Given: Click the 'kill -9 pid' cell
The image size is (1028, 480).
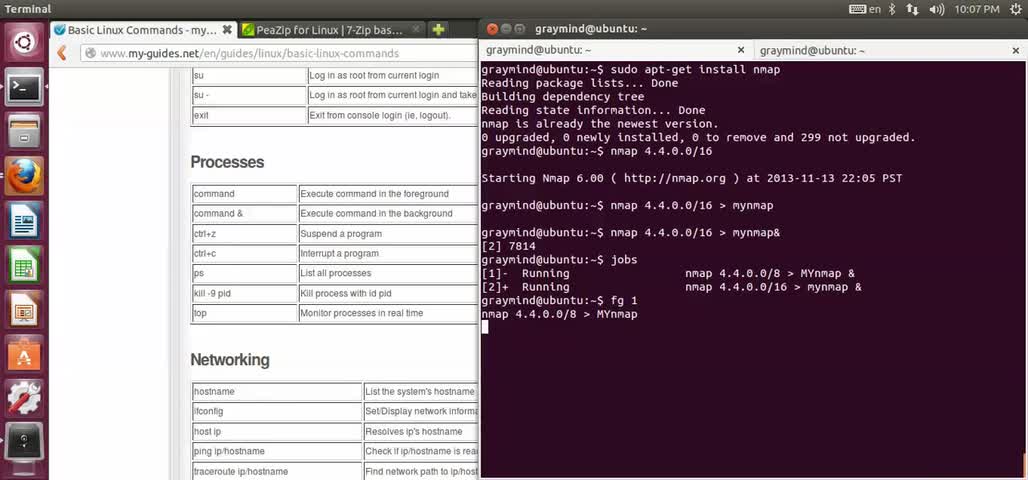Looking at the screenshot, I should click(x=245, y=293).
